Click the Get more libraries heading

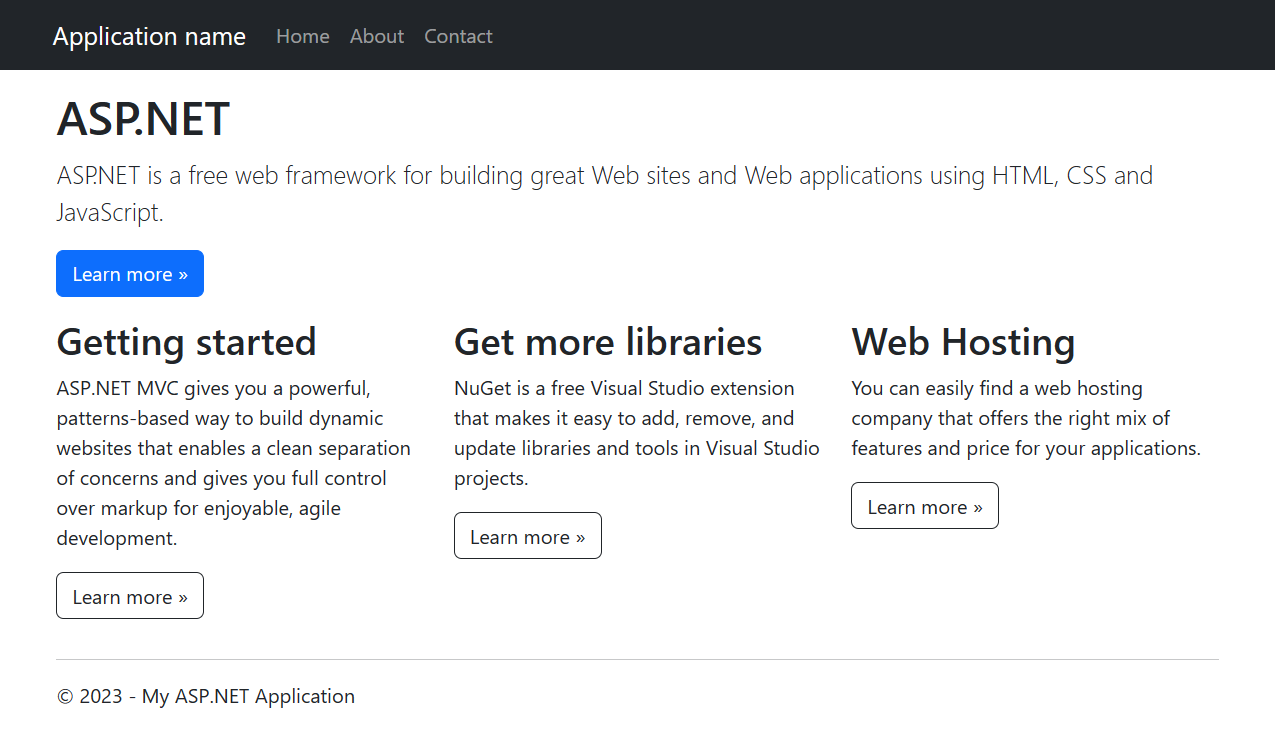tap(608, 342)
